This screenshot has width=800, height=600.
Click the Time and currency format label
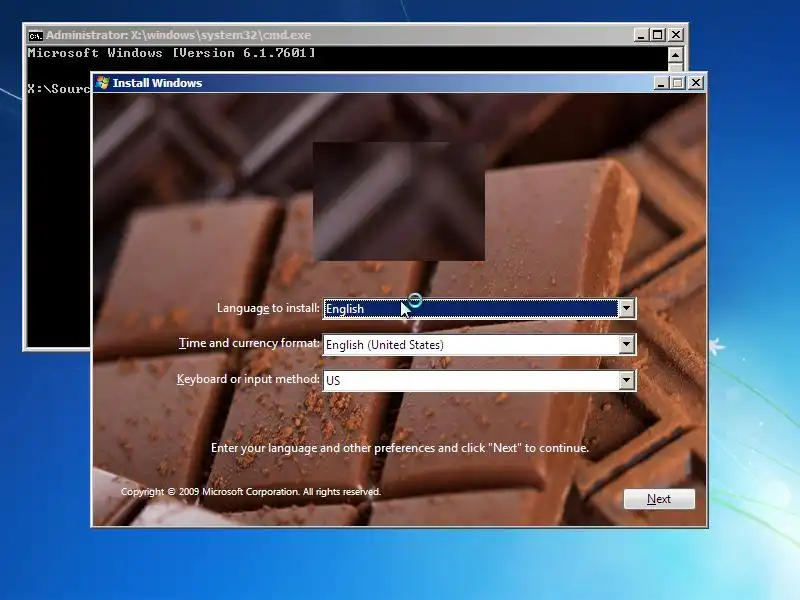tap(249, 343)
